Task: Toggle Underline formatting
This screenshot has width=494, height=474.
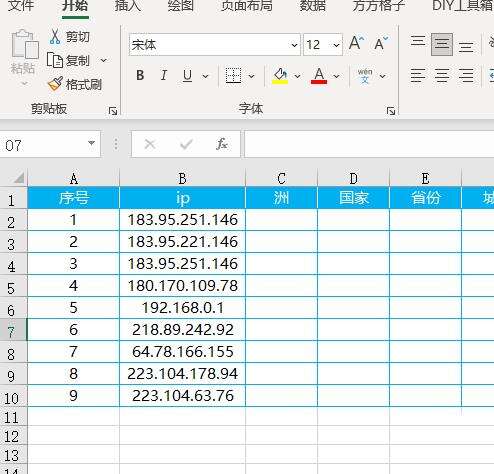Action: click(187, 76)
